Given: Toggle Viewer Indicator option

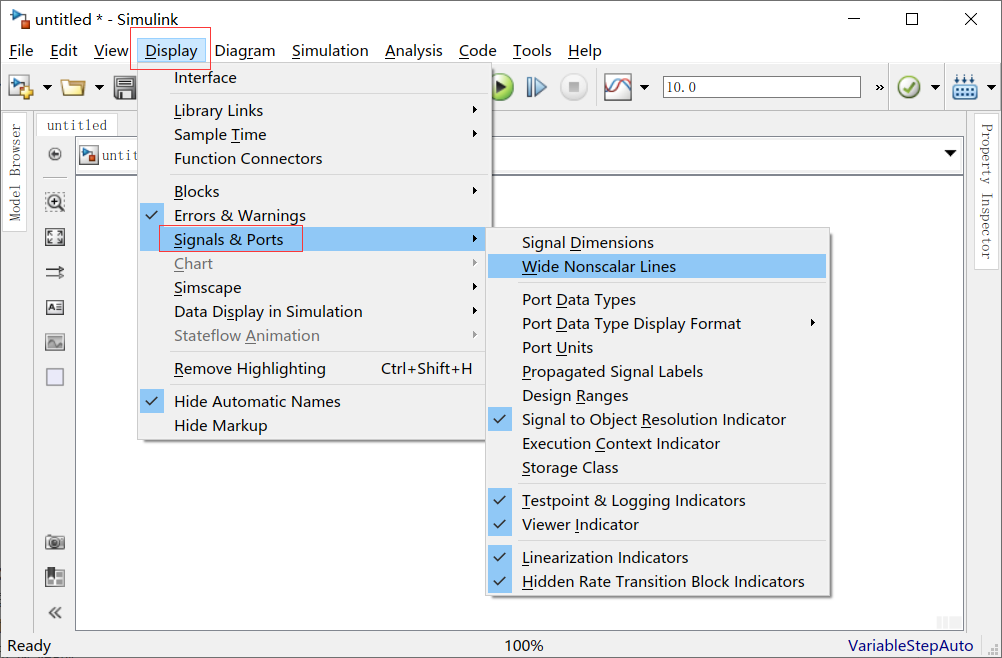Looking at the screenshot, I should click(657, 524).
